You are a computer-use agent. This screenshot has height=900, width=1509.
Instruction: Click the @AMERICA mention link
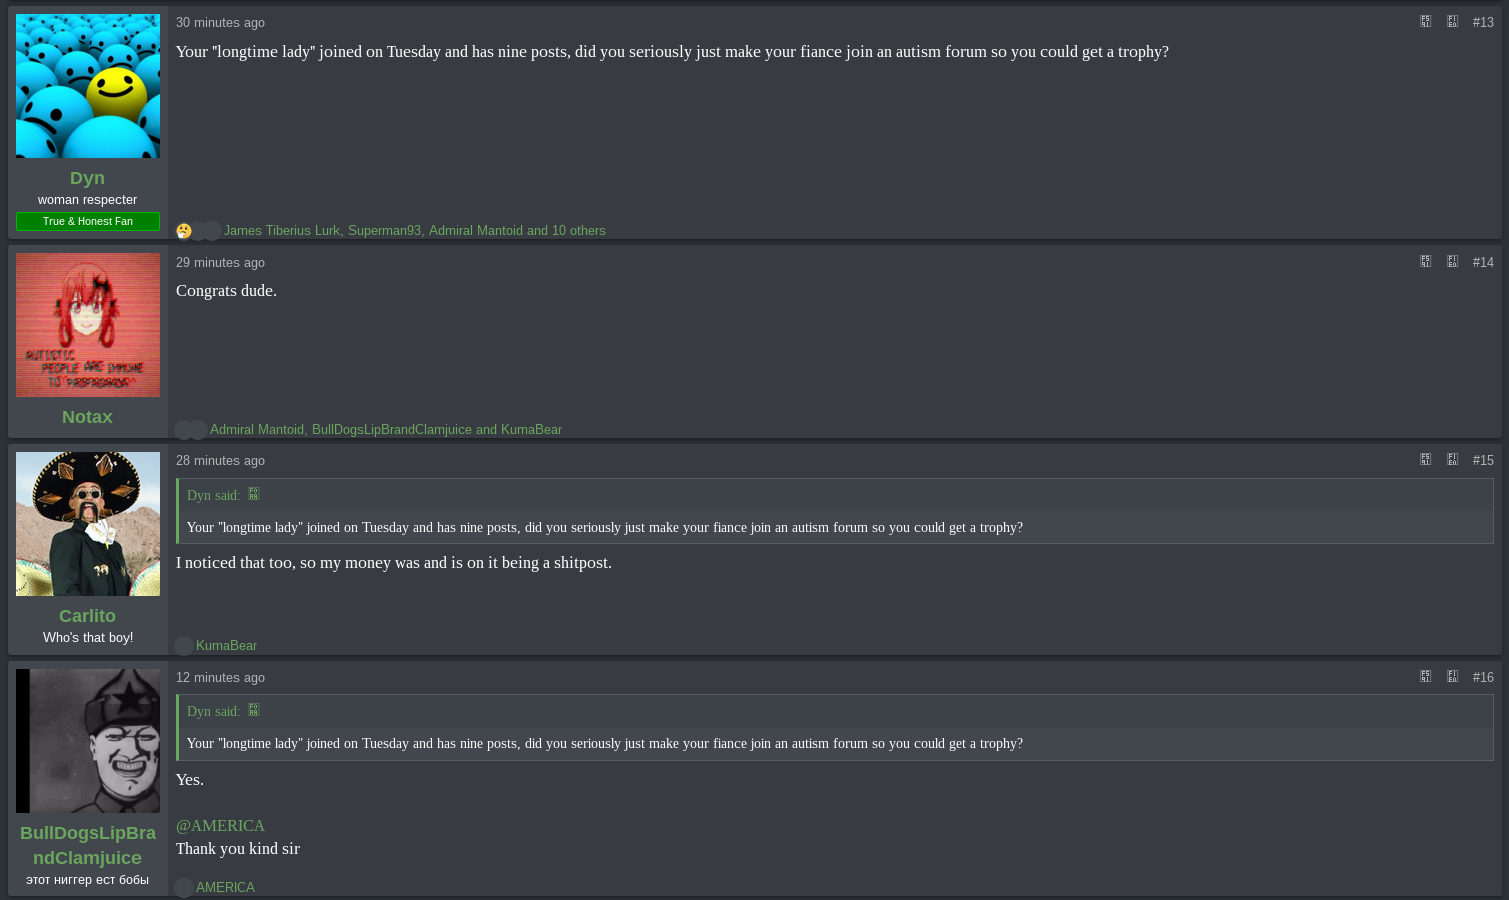pos(220,826)
